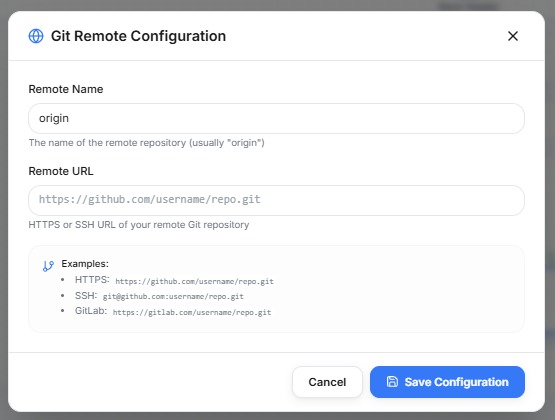Click the globe icon beside dialog title
This screenshot has width=555, height=420.
(x=36, y=36)
